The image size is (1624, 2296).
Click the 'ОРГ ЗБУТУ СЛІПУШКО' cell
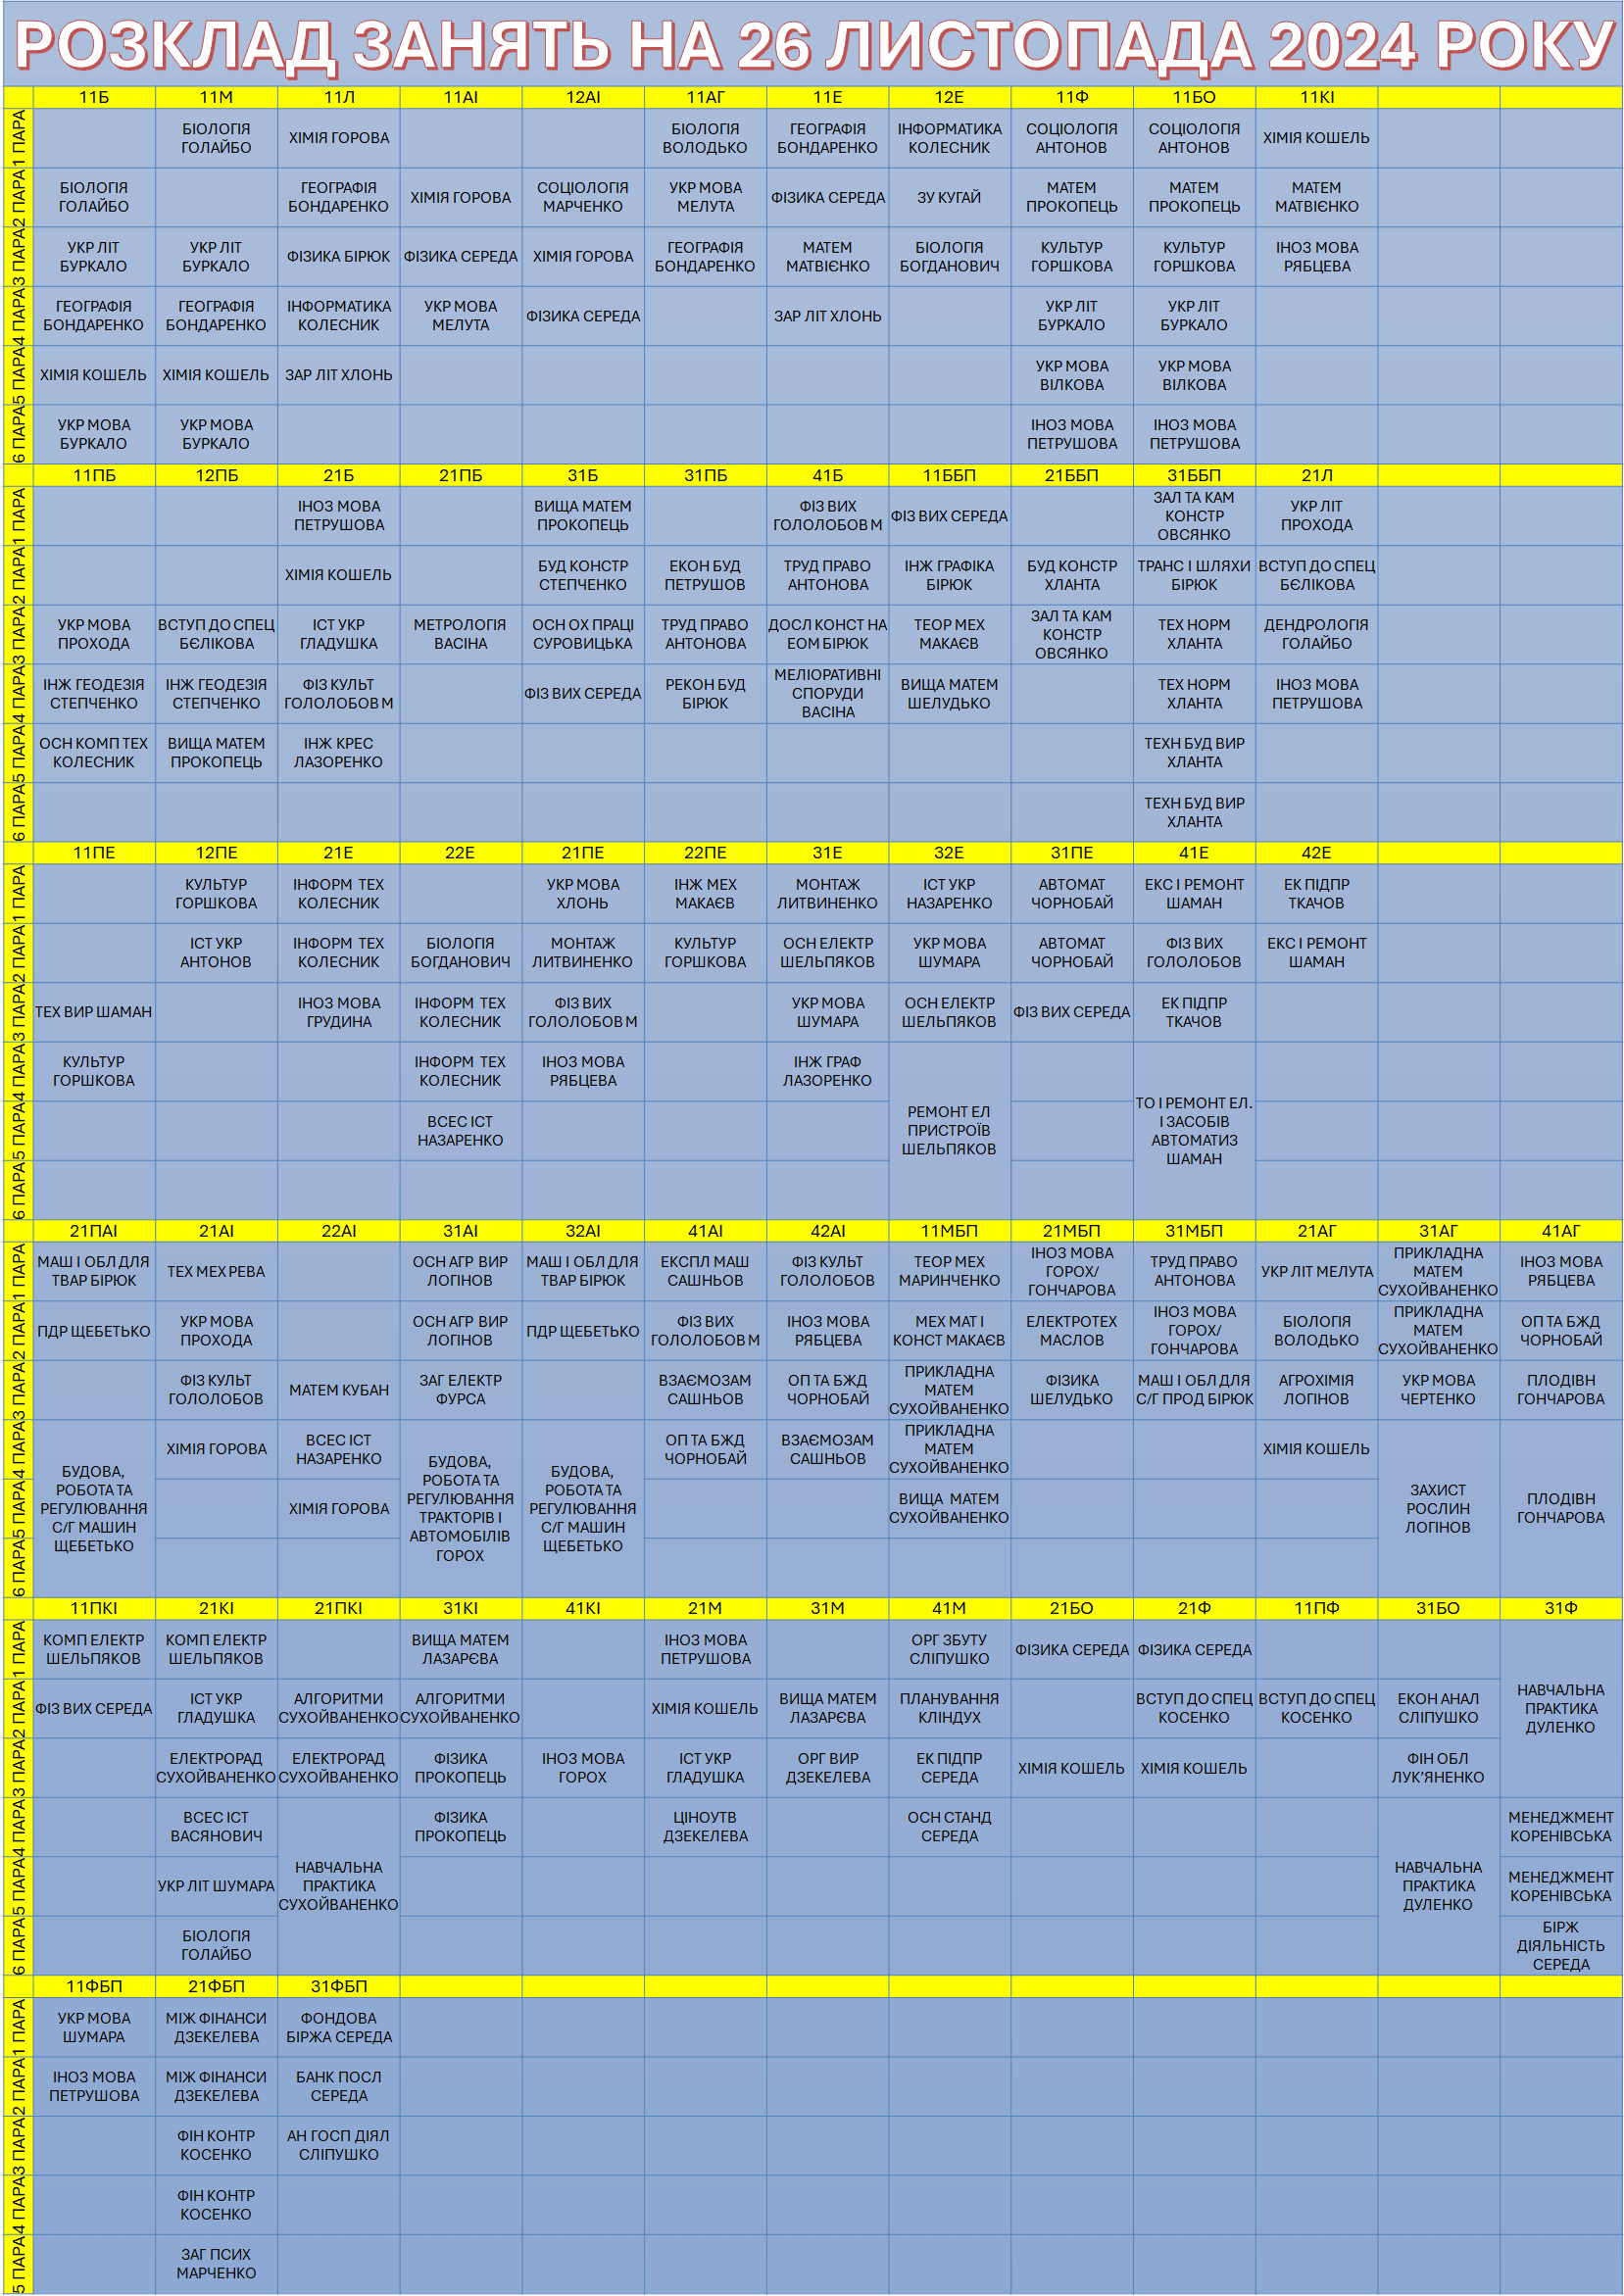click(949, 1649)
